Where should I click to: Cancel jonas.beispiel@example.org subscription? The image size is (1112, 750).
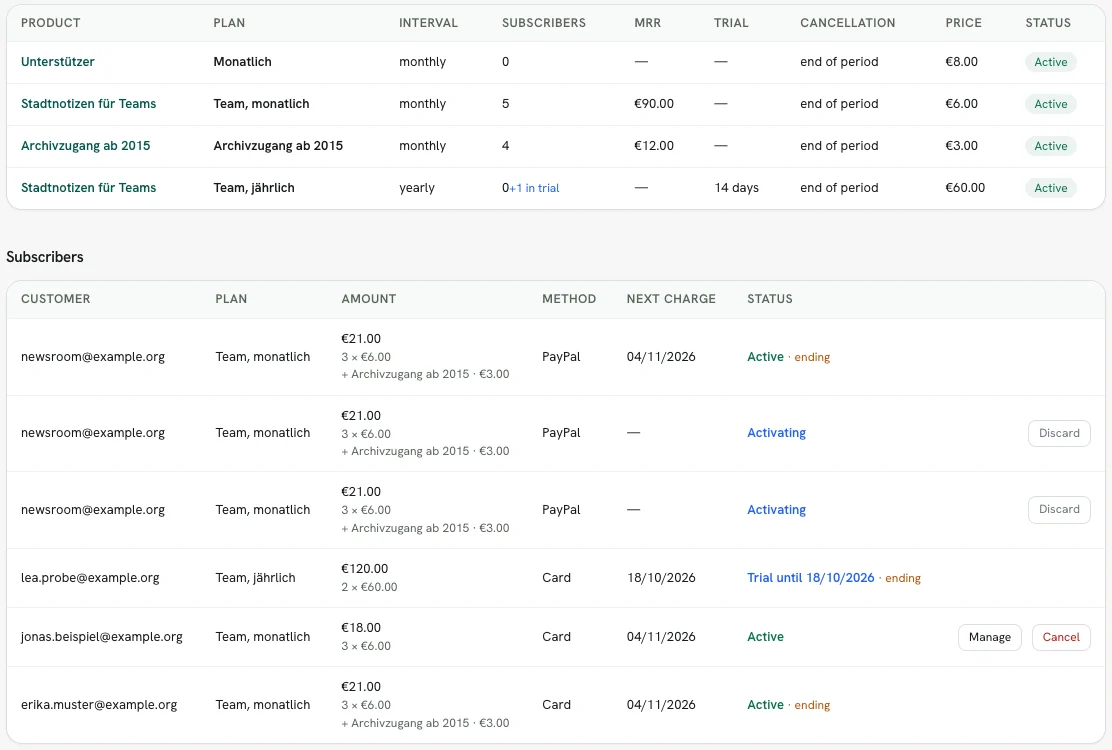pos(1061,637)
